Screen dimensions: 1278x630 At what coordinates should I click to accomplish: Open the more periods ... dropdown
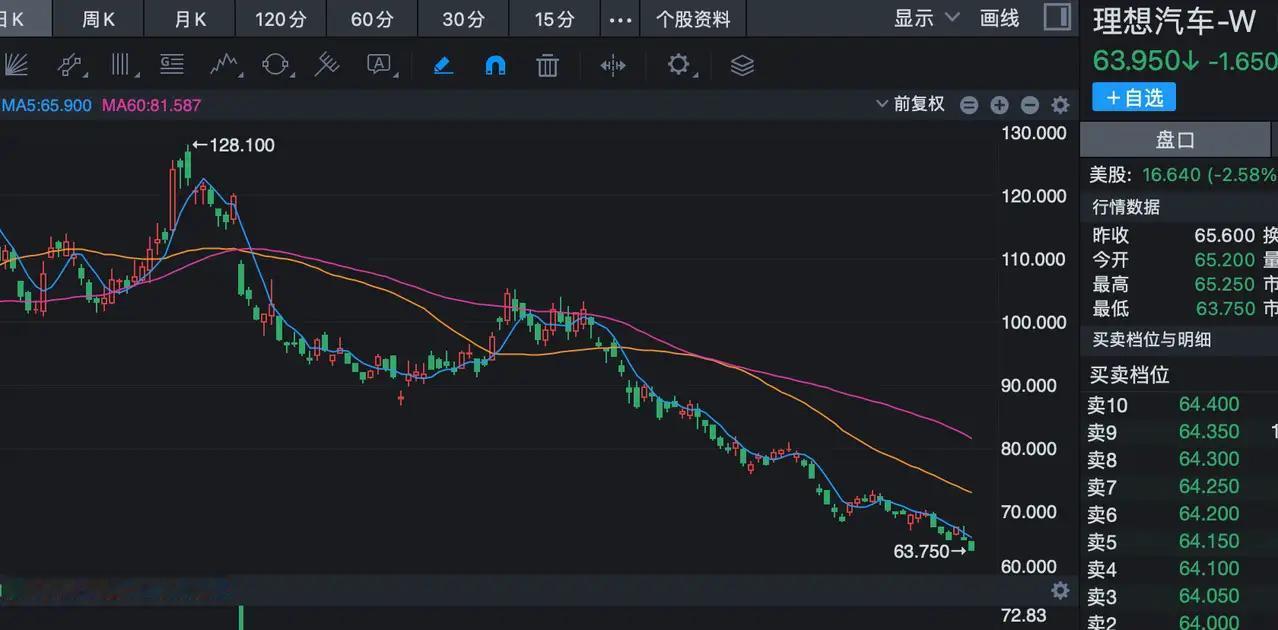click(x=620, y=18)
